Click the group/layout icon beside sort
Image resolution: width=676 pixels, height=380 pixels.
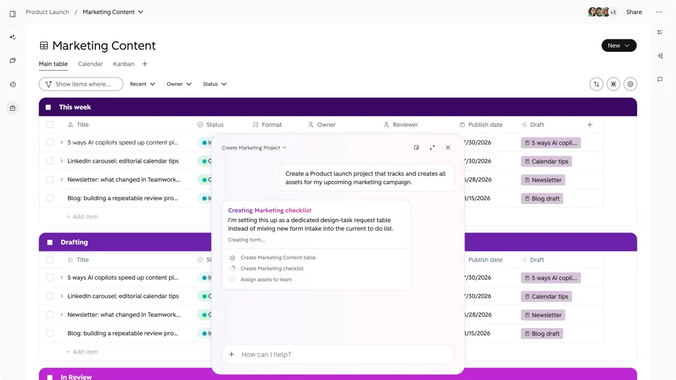click(613, 84)
